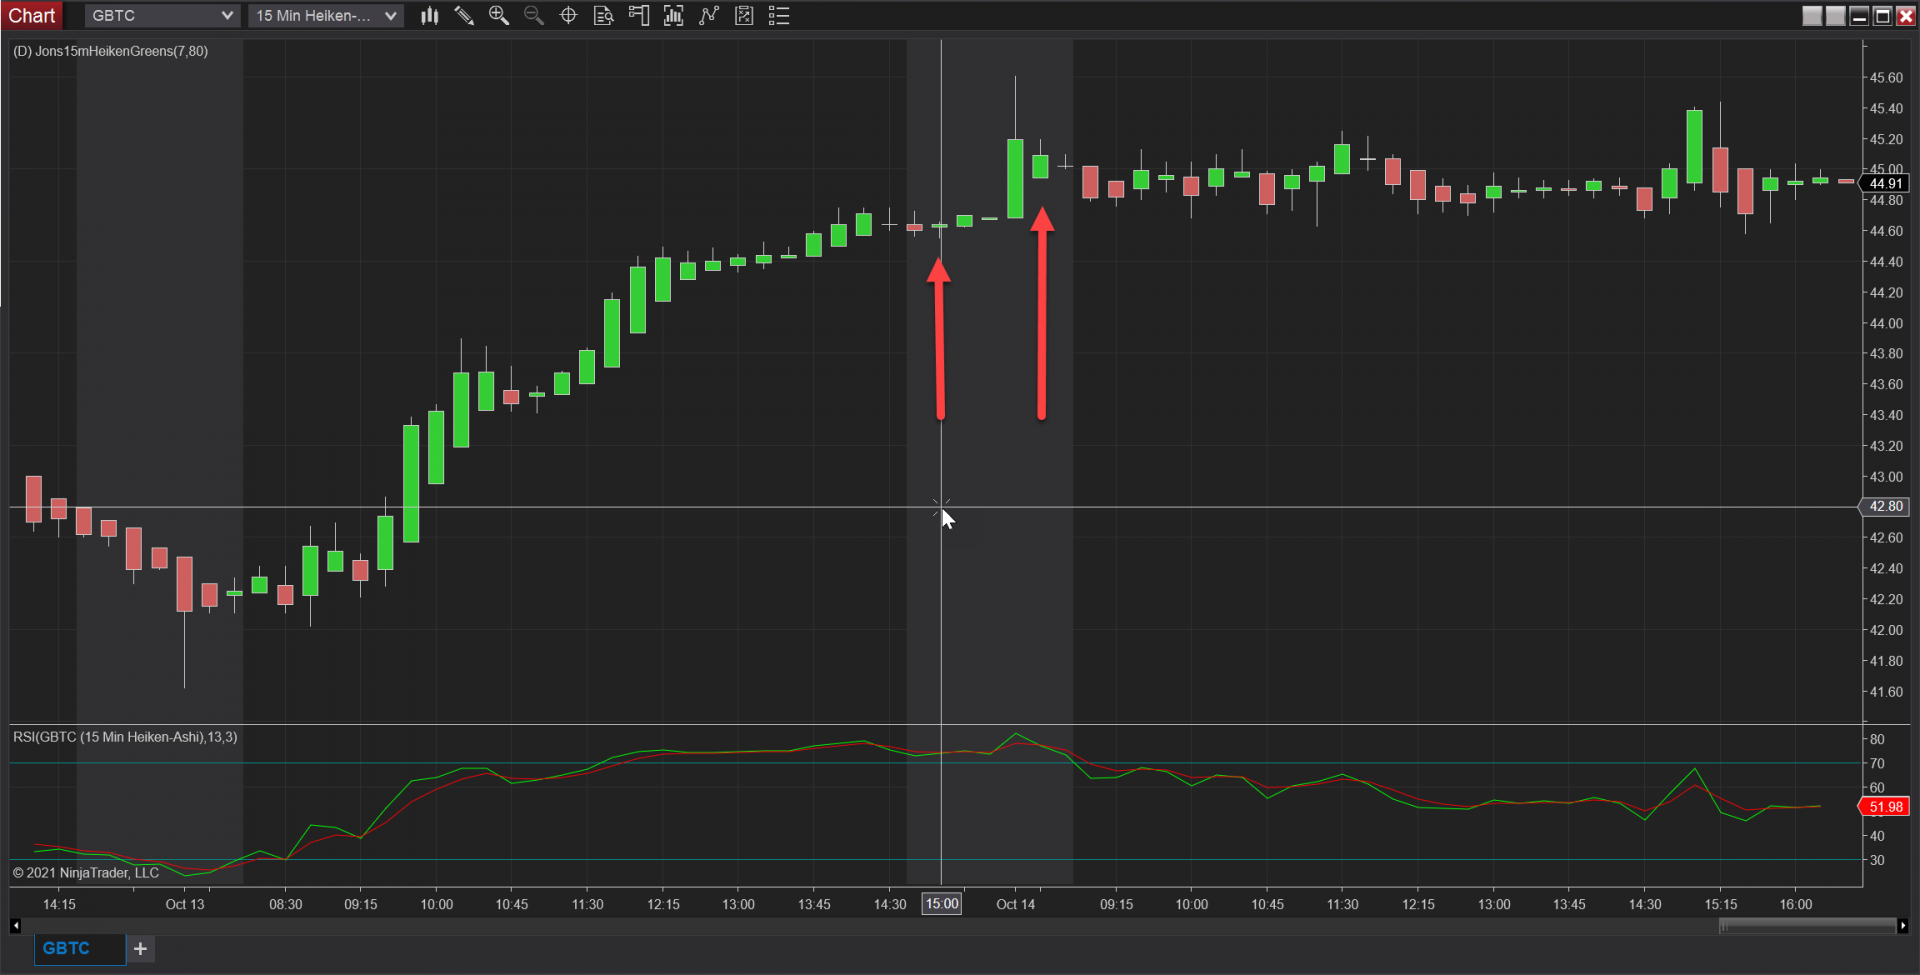Click the 42.80 crosshair price marker
The width and height of the screenshot is (1920, 975).
[x=1886, y=507]
